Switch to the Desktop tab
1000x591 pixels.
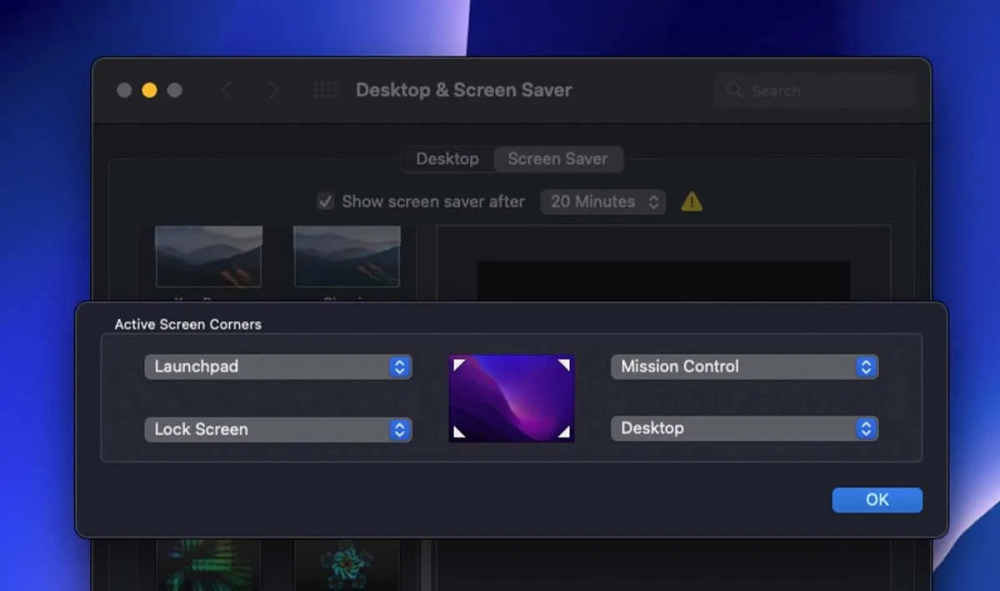point(447,159)
